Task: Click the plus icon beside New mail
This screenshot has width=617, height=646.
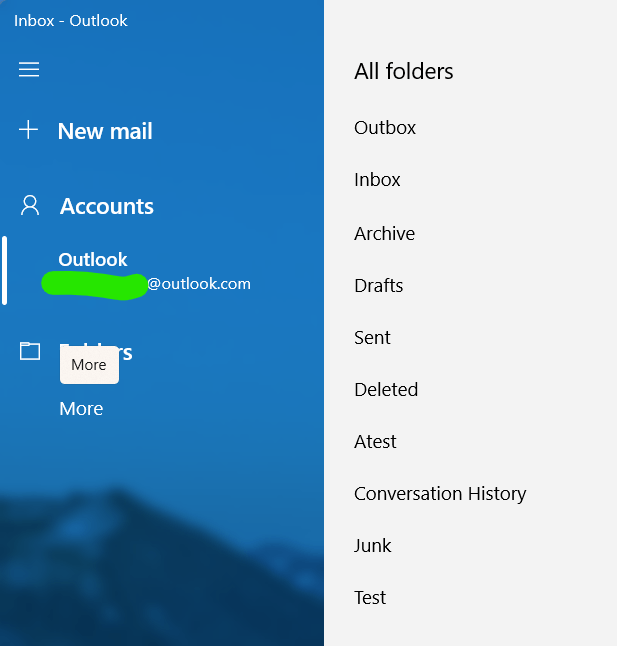Action: tap(29, 130)
